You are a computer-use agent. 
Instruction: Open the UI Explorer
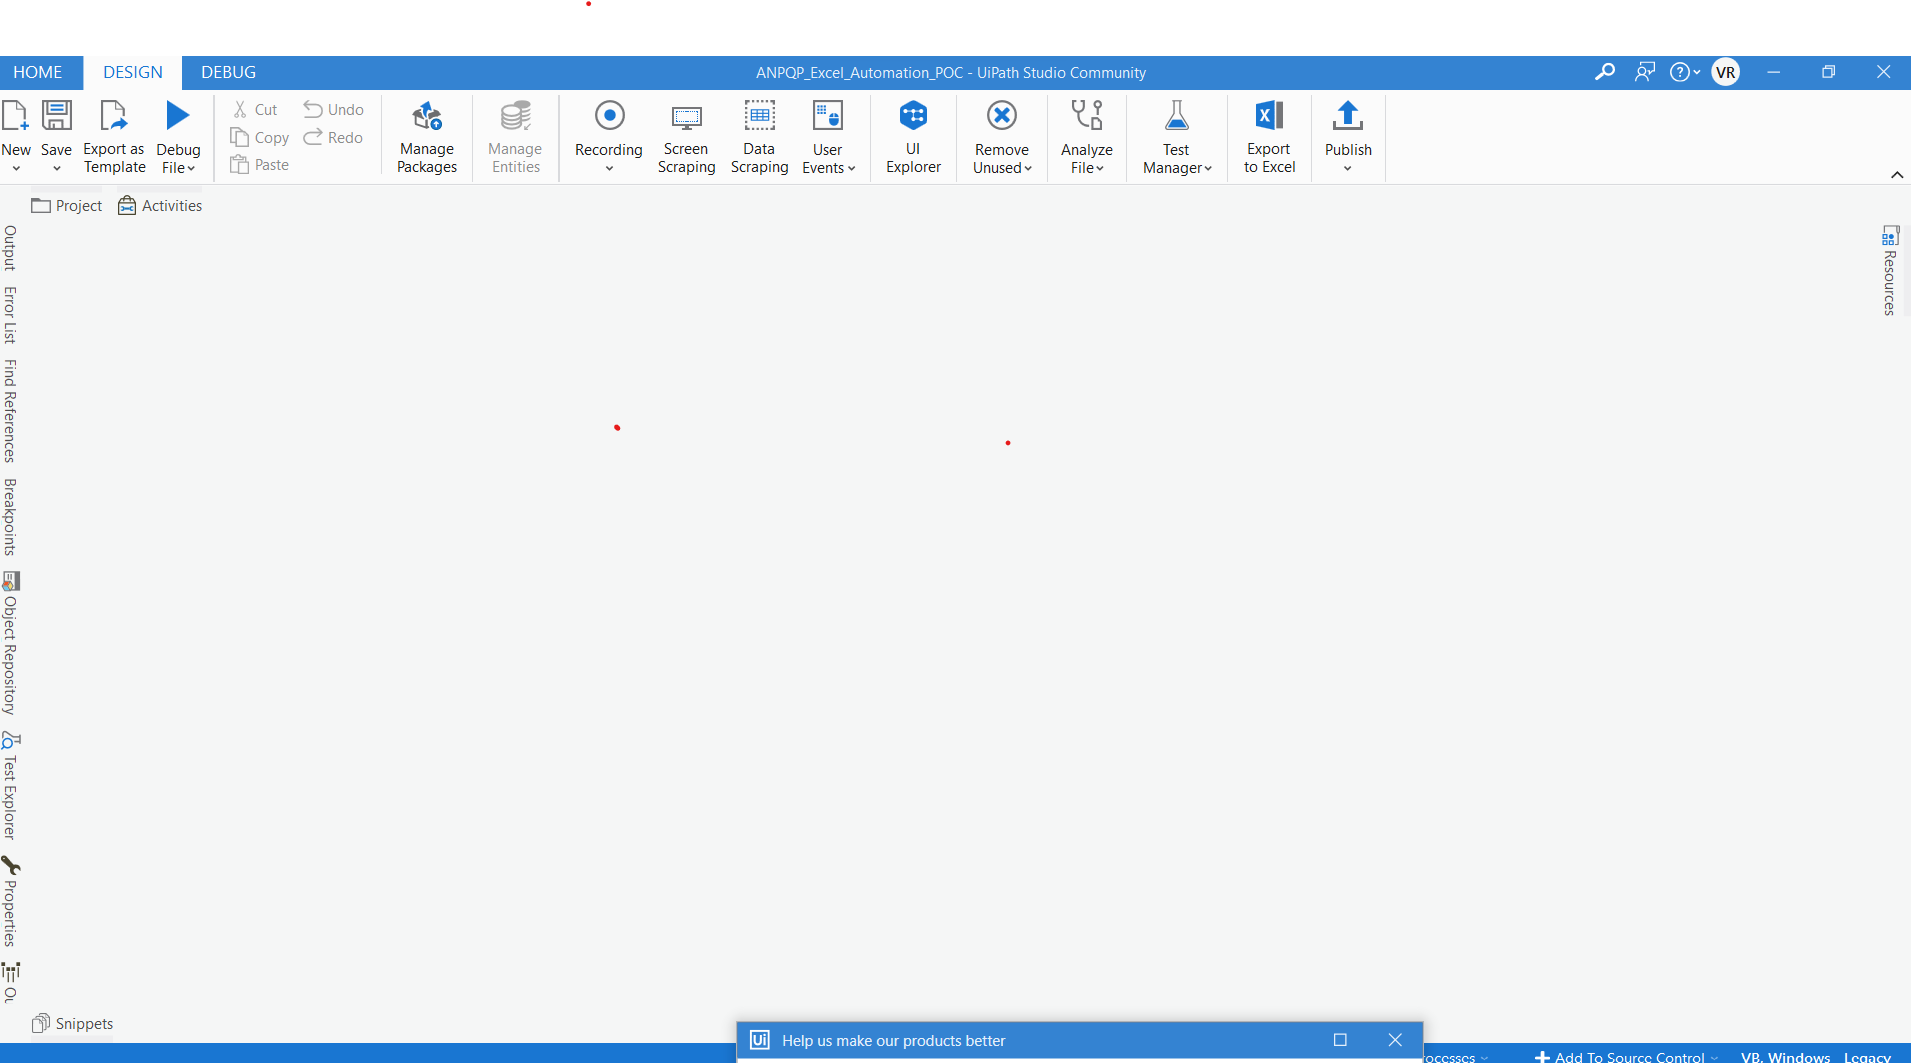(913, 137)
